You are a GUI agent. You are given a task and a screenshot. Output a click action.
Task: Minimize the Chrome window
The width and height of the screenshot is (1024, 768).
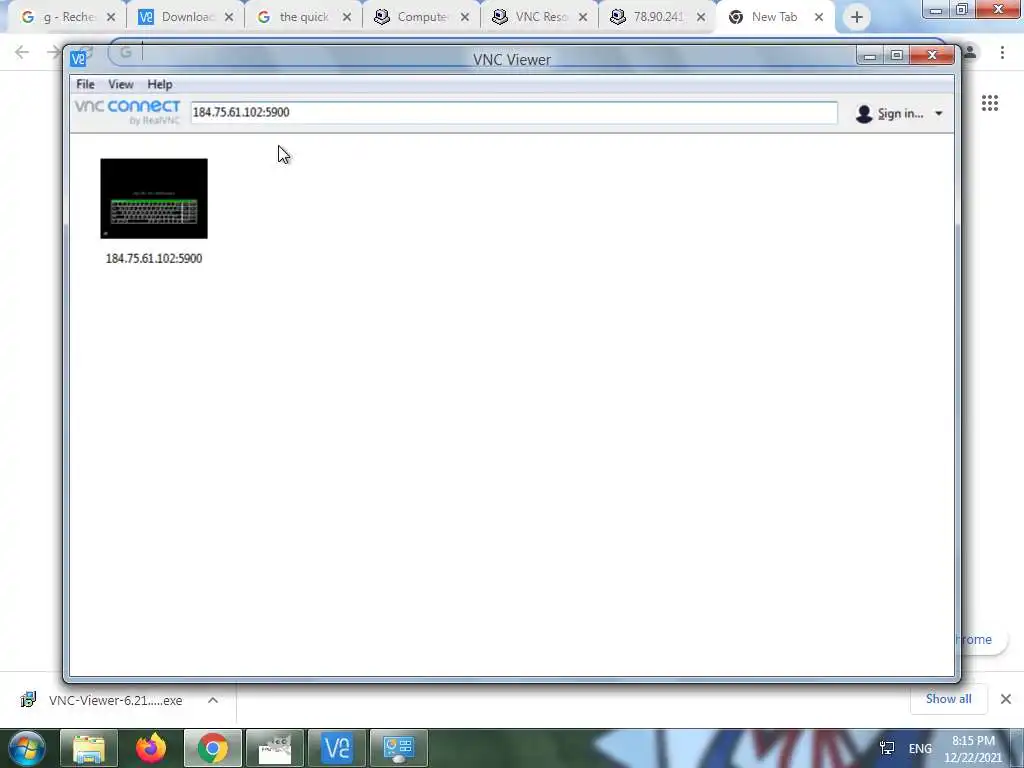coord(935,9)
